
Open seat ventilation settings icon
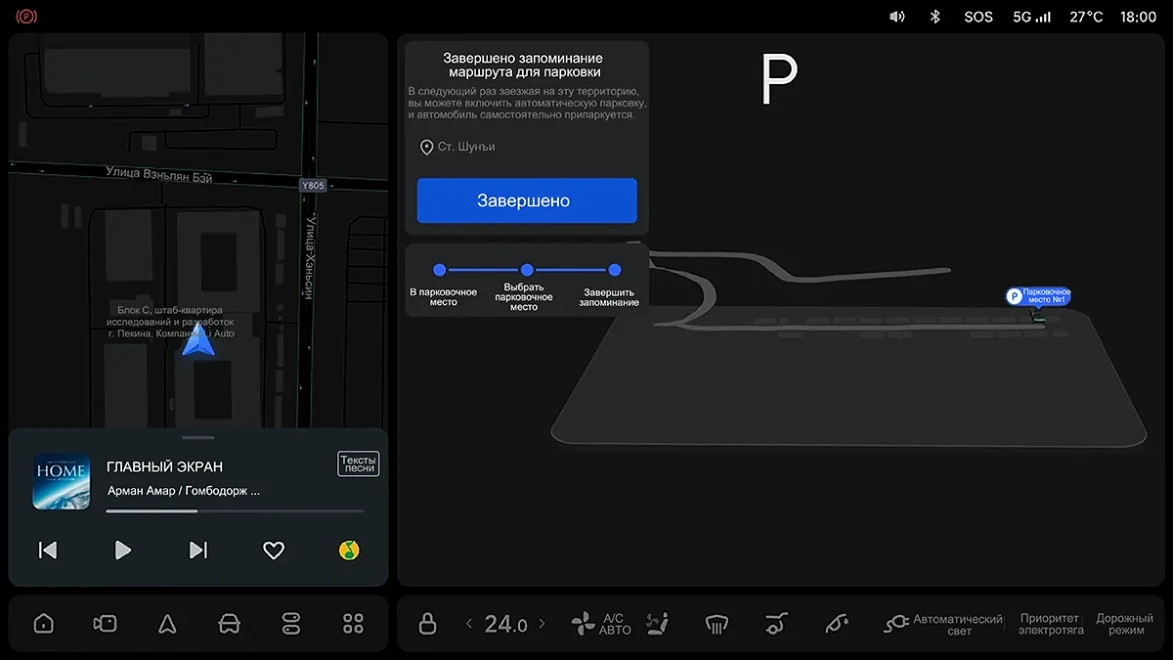[658, 623]
